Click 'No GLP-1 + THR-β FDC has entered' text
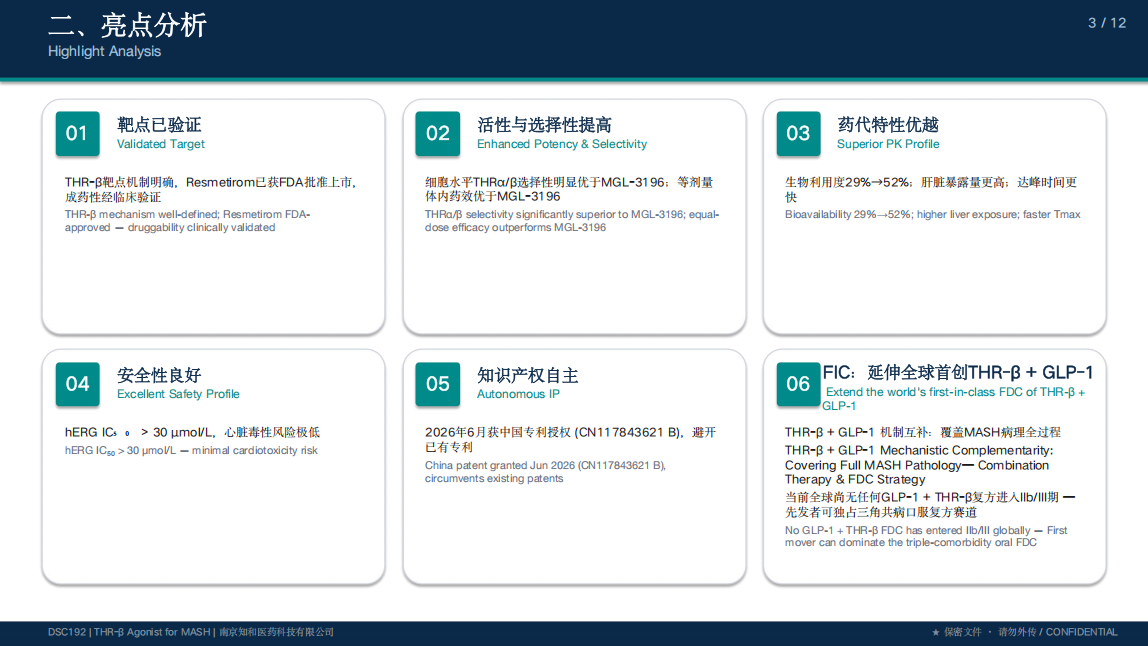 (x=926, y=536)
